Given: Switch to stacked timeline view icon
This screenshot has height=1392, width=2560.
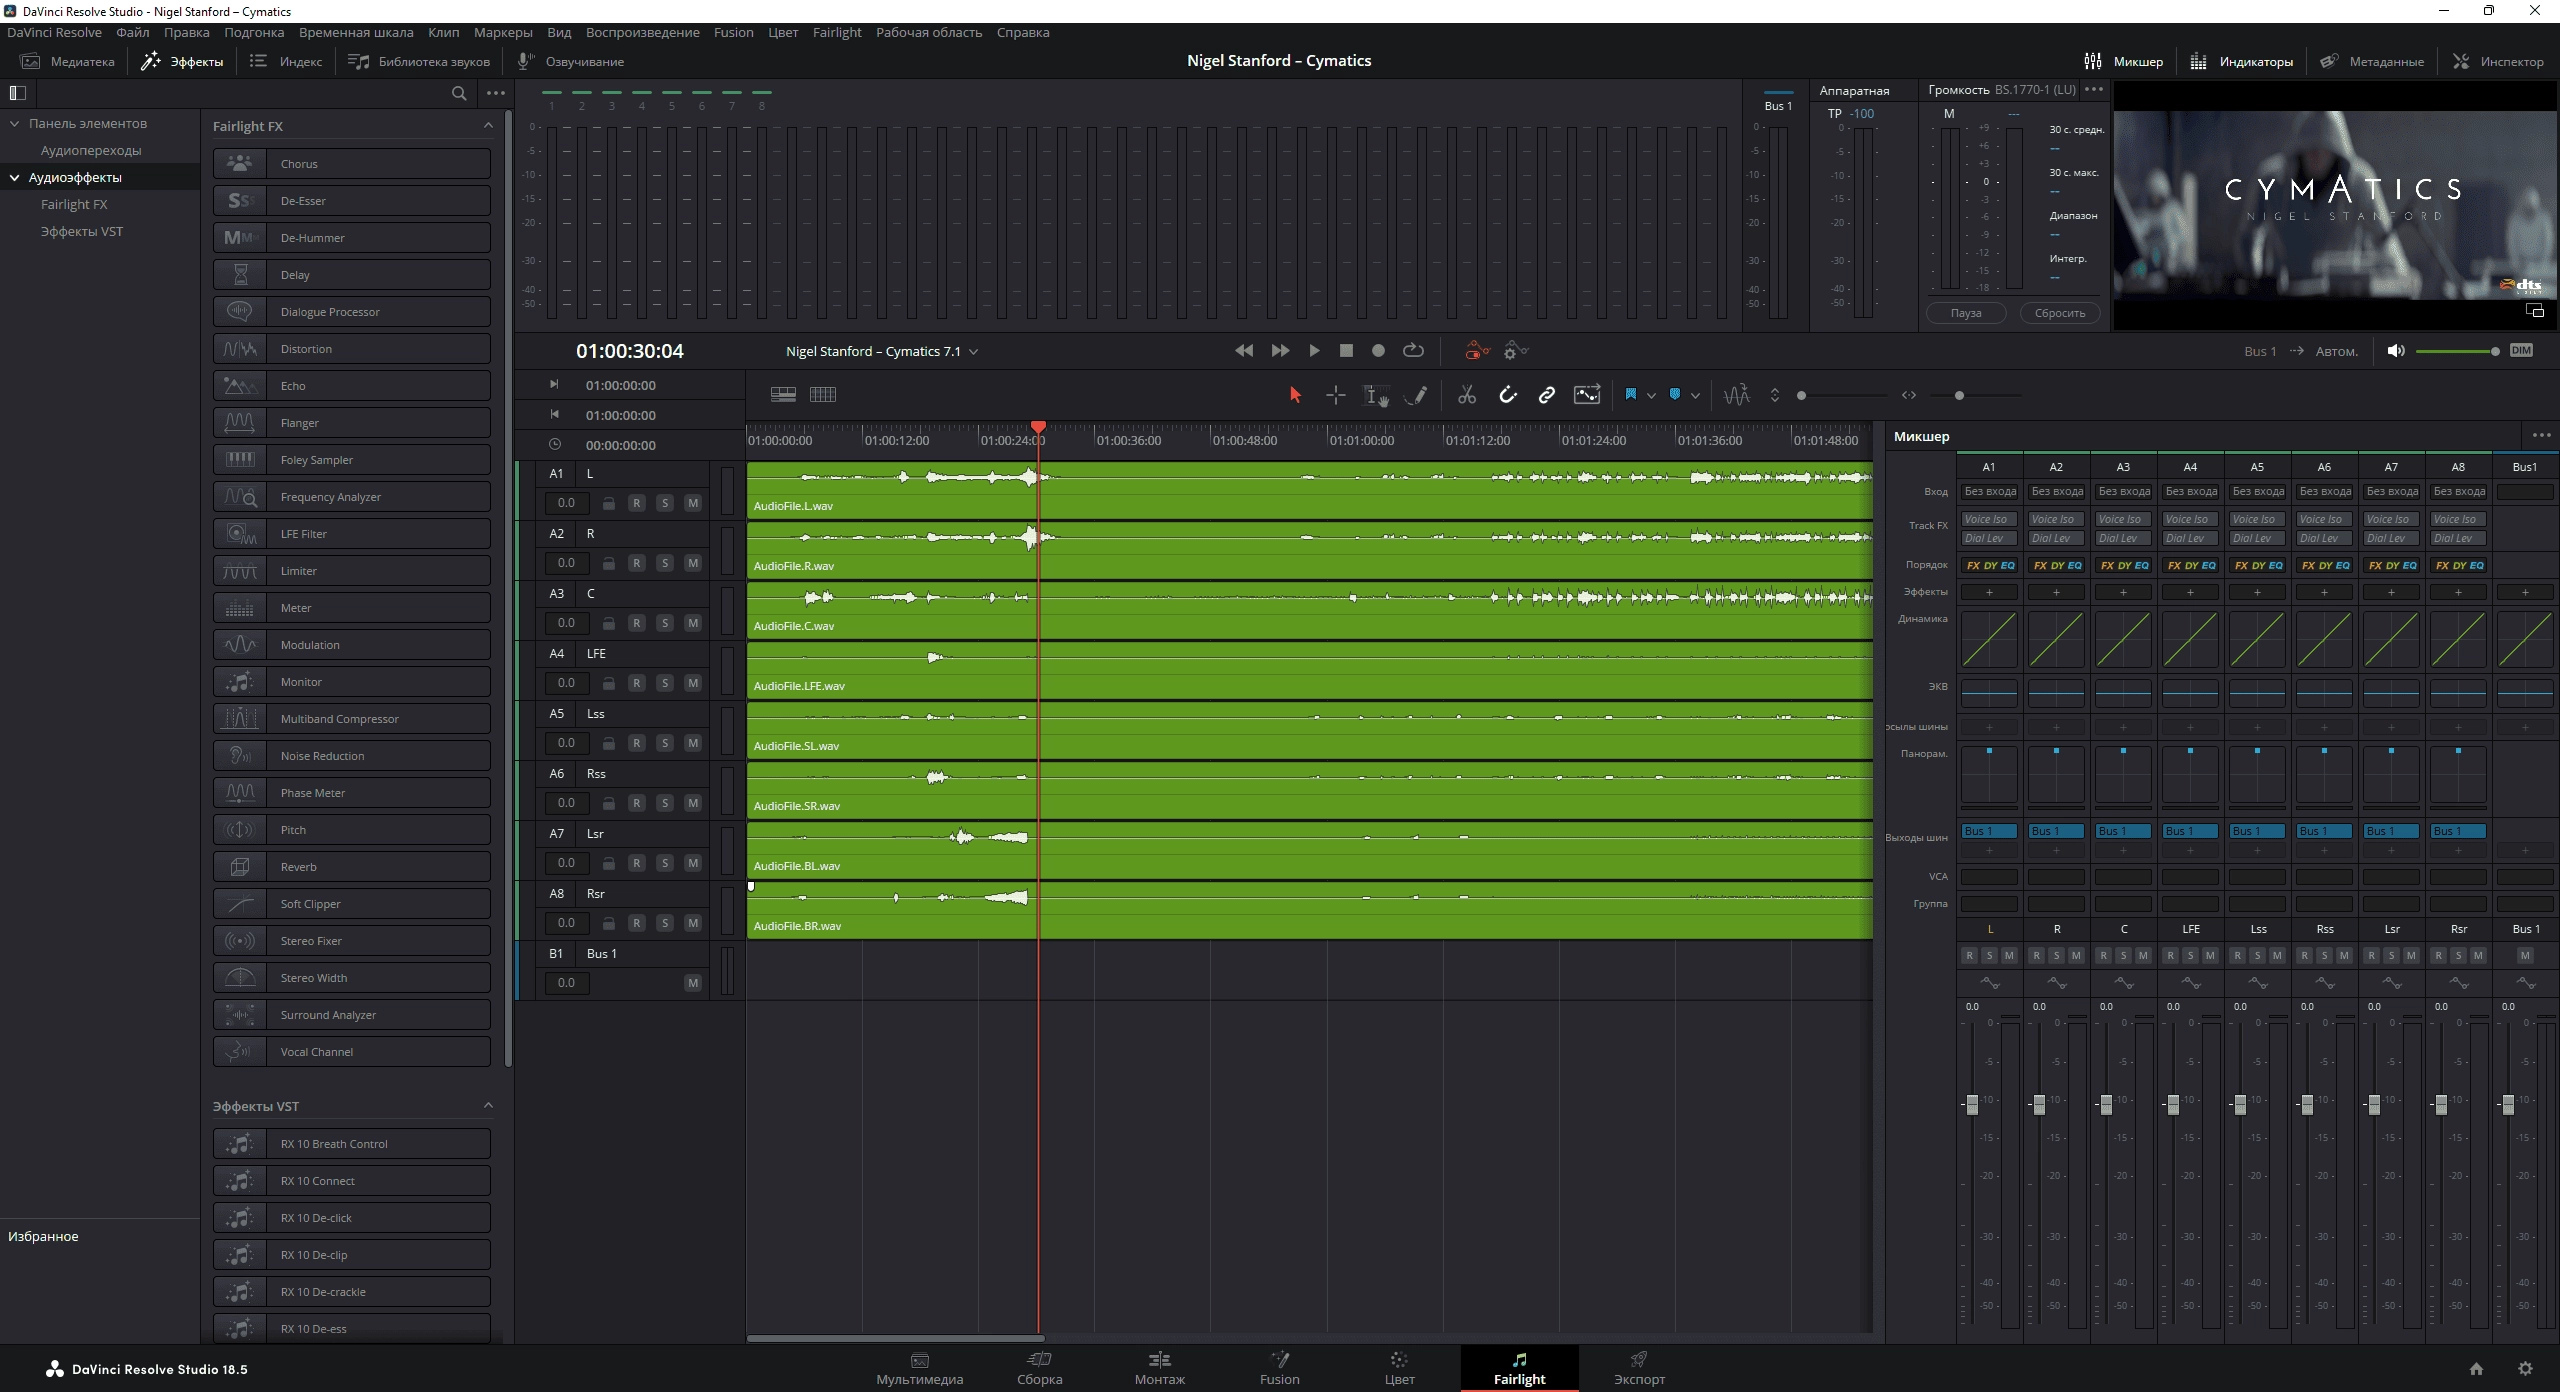Looking at the screenshot, I should click(783, 395).
